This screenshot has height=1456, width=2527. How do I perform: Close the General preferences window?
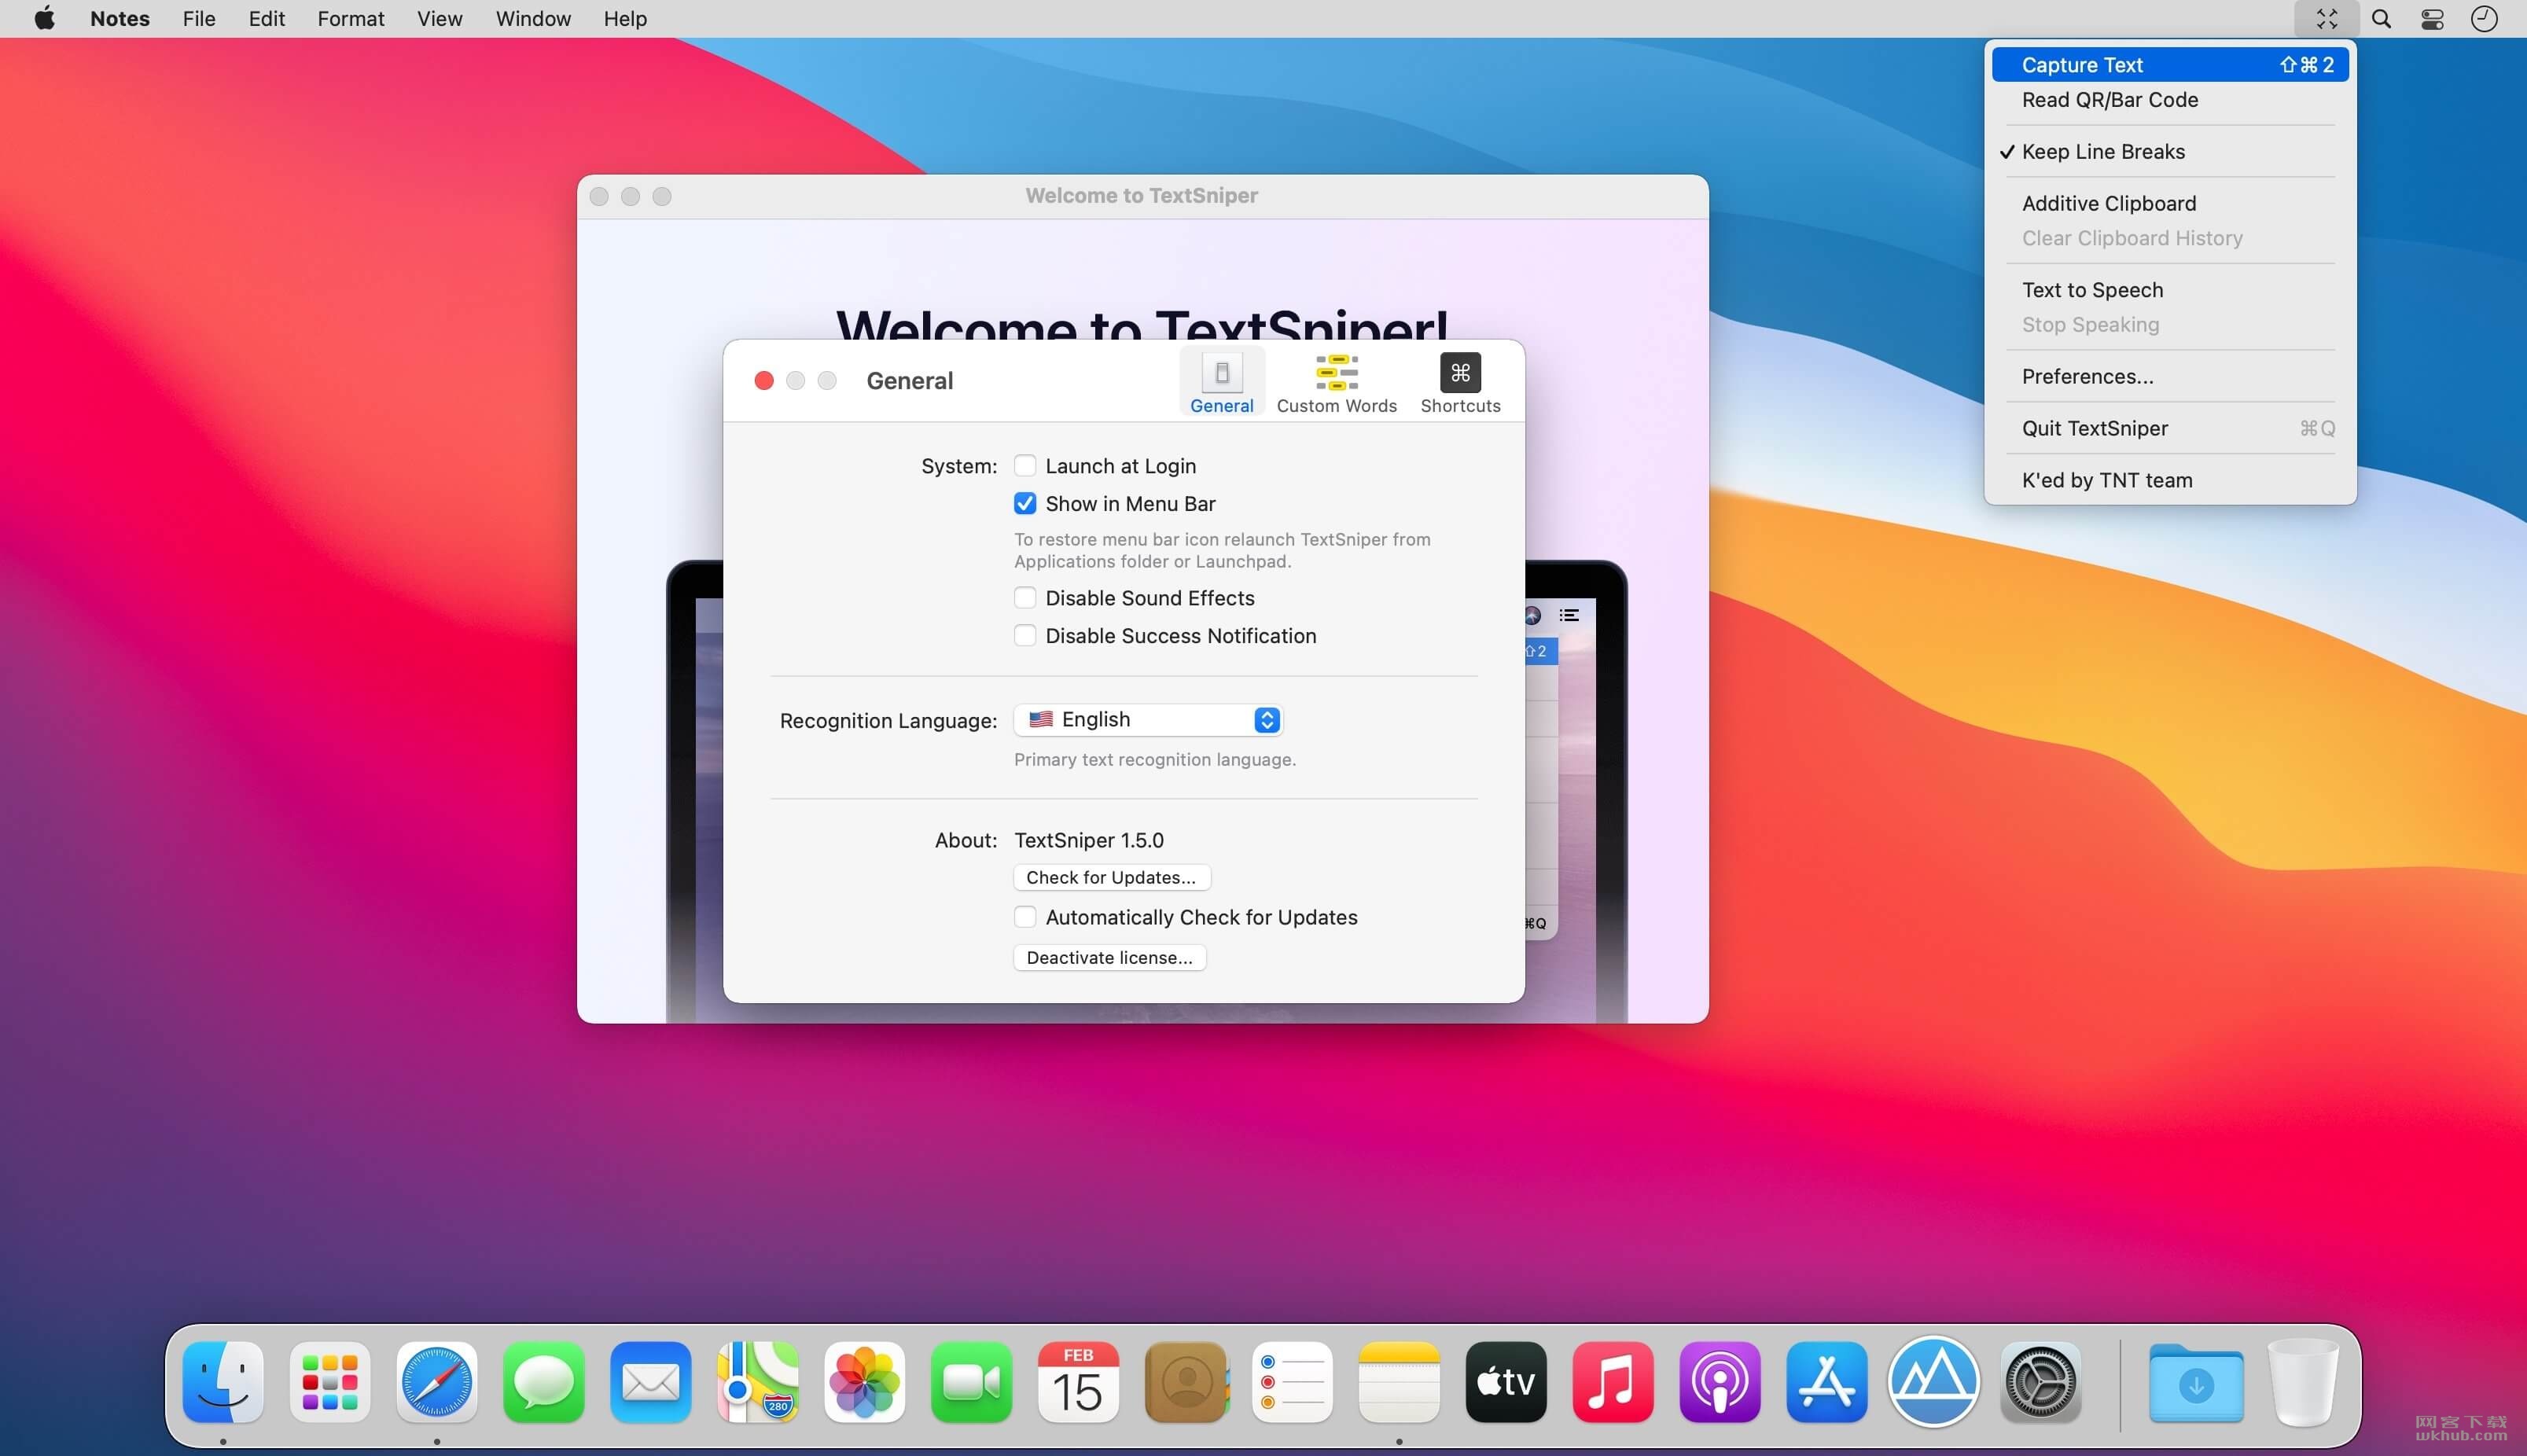(x=764, y=381)
